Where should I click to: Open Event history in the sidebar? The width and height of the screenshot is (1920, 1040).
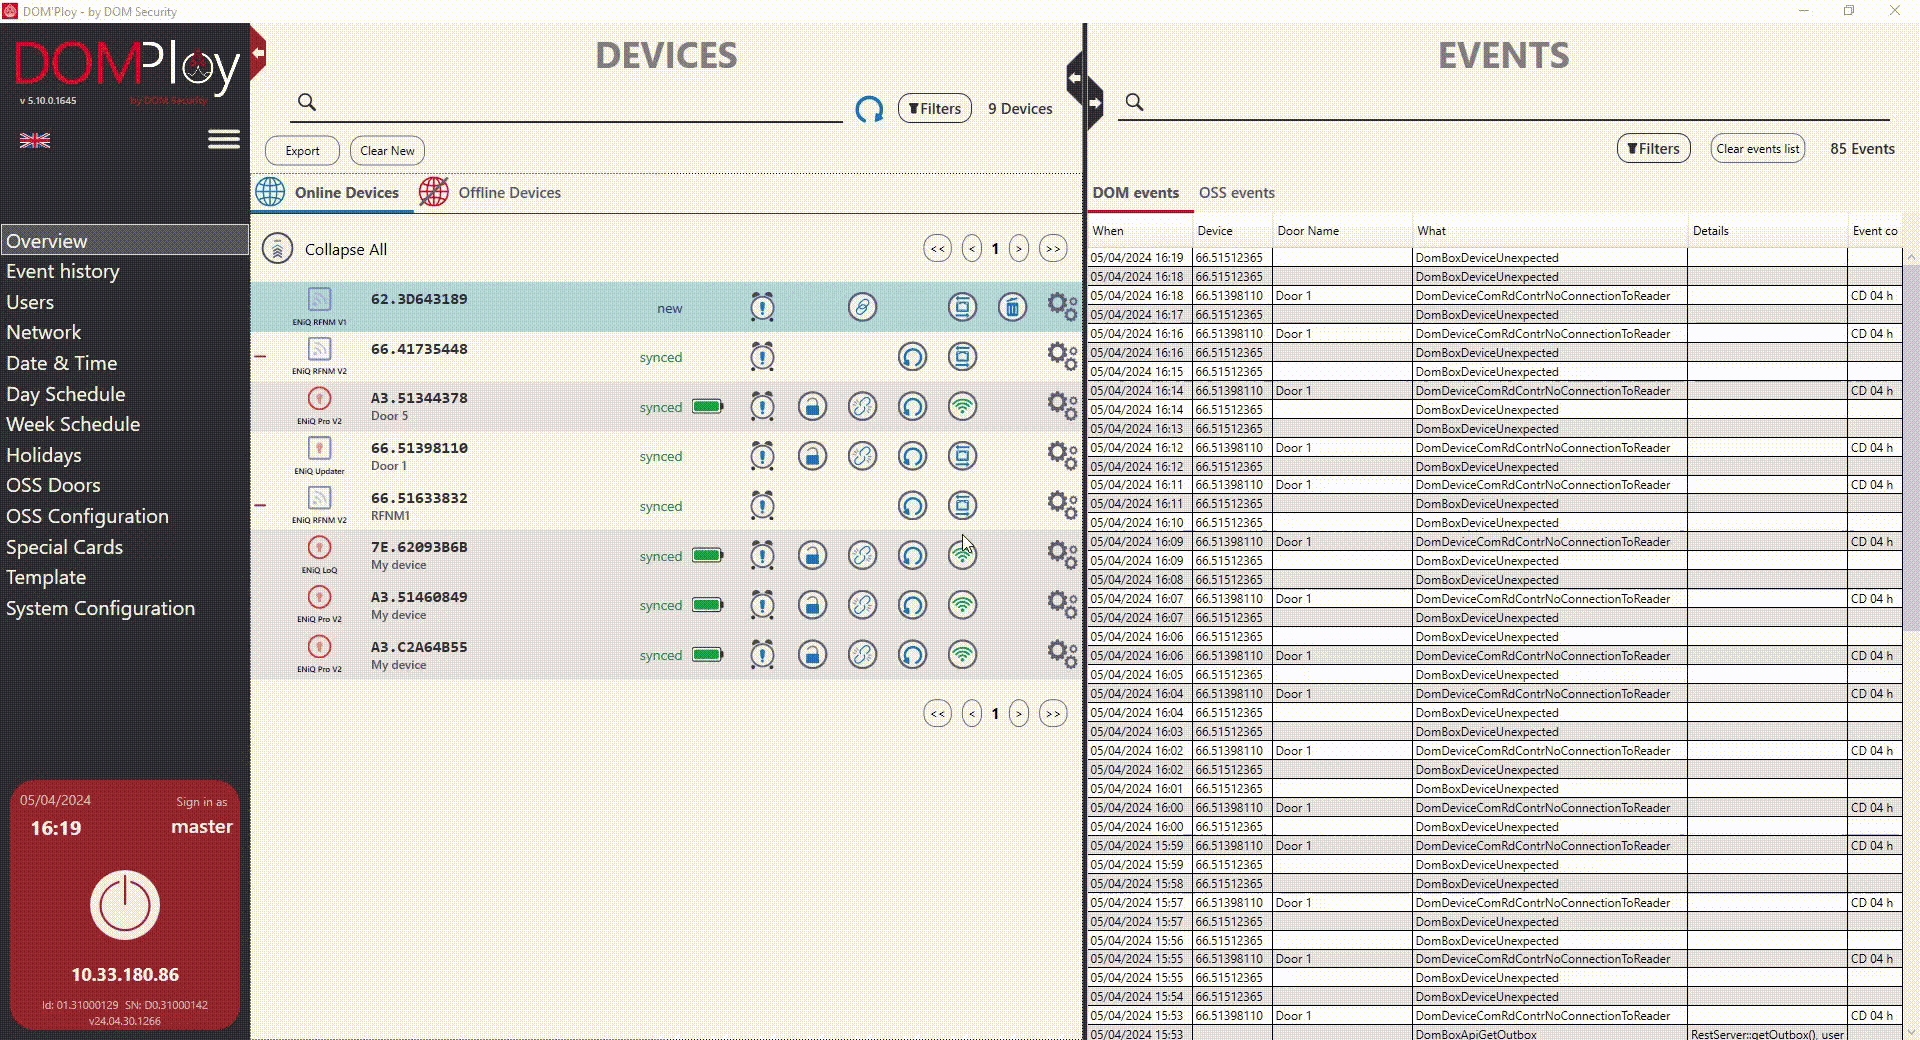click(x=62, y=271)
